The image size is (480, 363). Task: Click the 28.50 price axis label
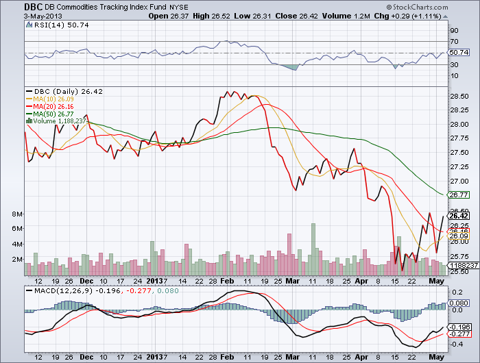coord(459,96)
